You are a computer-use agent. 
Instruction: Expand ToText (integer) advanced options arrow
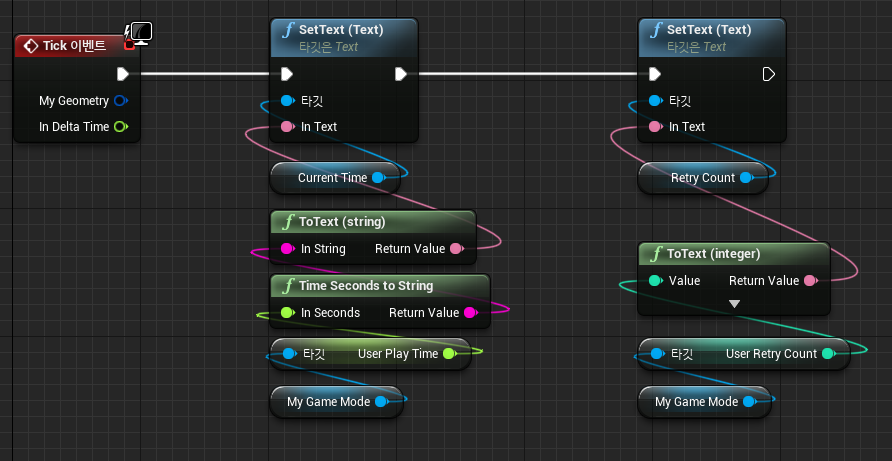pos(734,304)
